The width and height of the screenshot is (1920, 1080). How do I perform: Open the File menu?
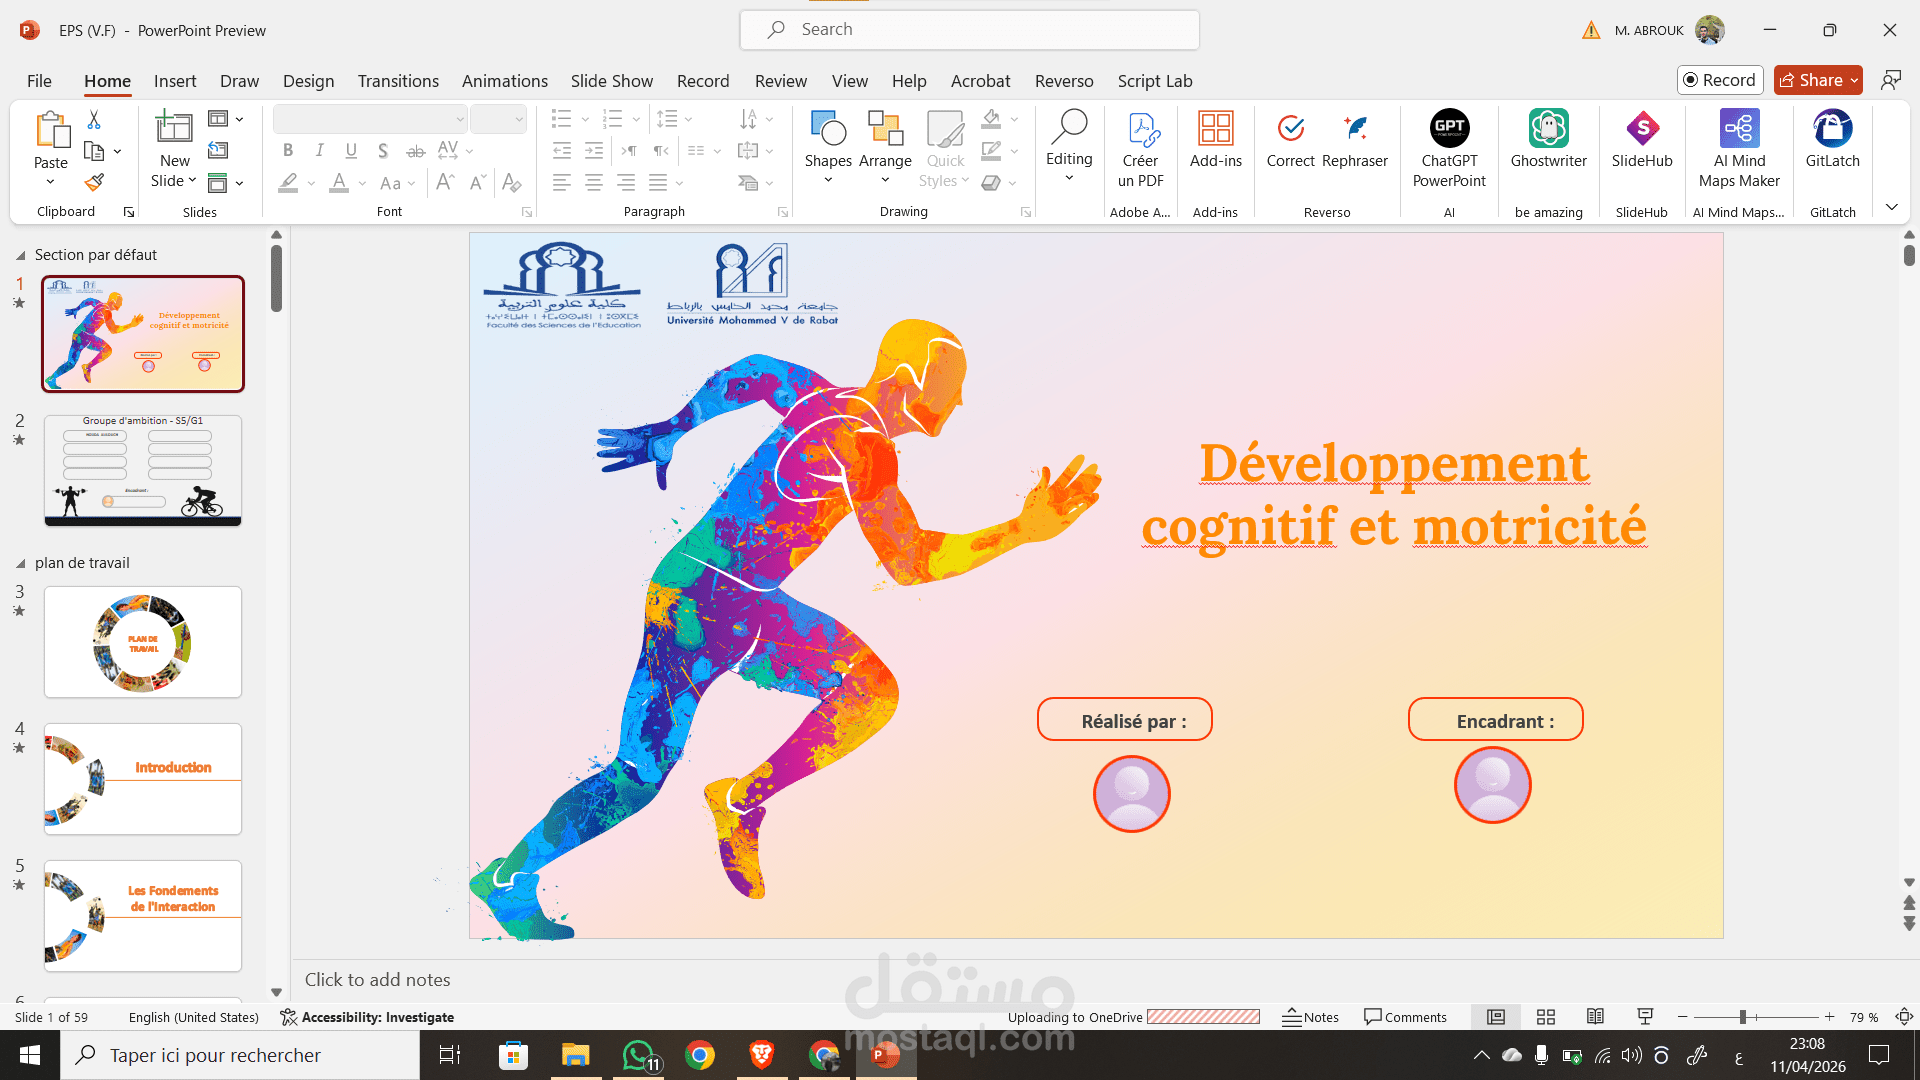coord(39,81)
